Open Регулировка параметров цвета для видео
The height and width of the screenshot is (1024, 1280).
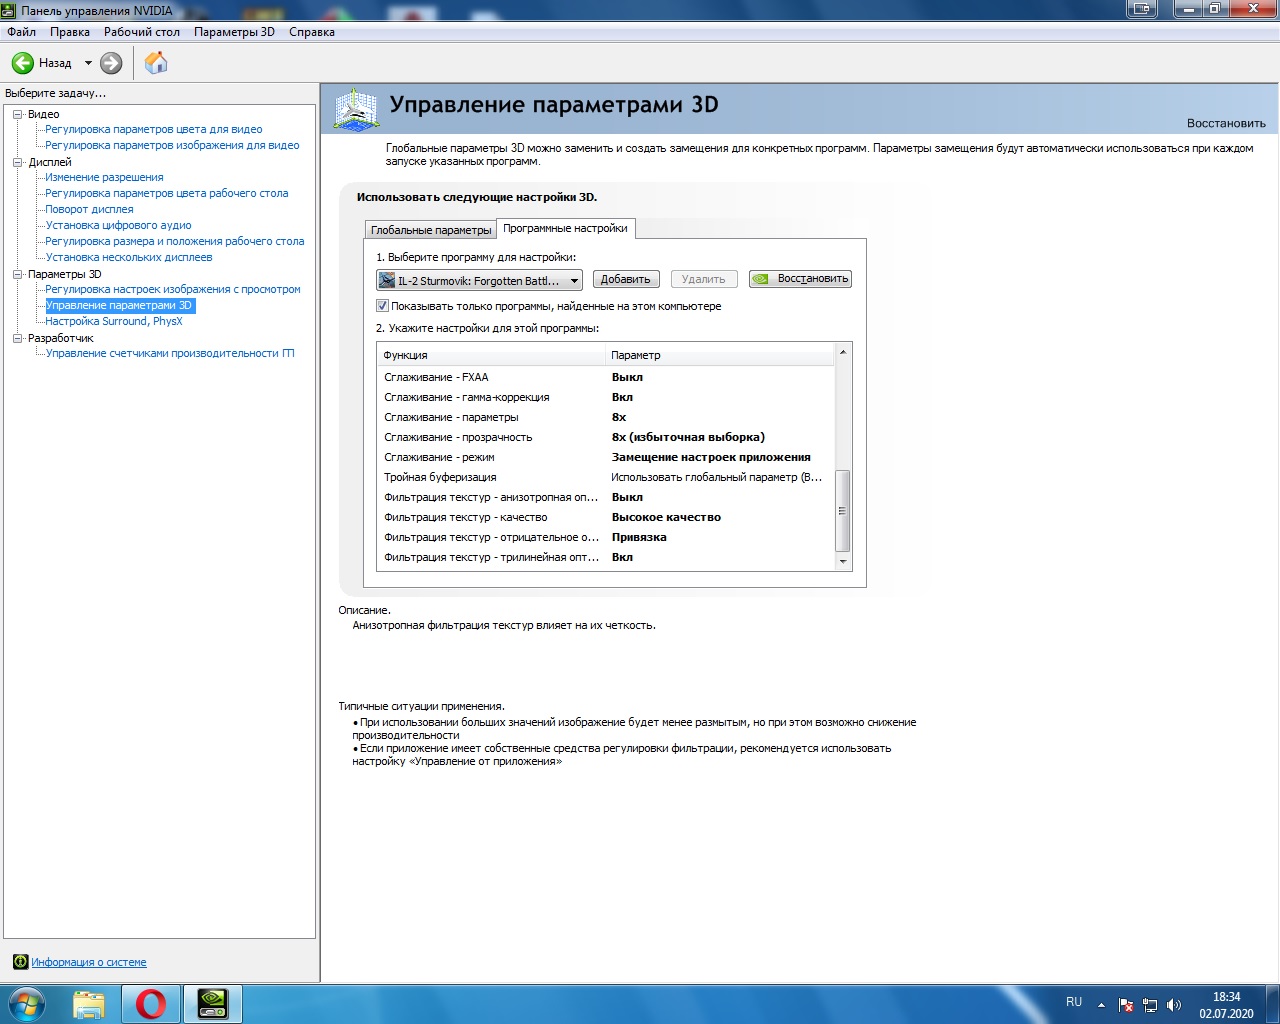154,129
